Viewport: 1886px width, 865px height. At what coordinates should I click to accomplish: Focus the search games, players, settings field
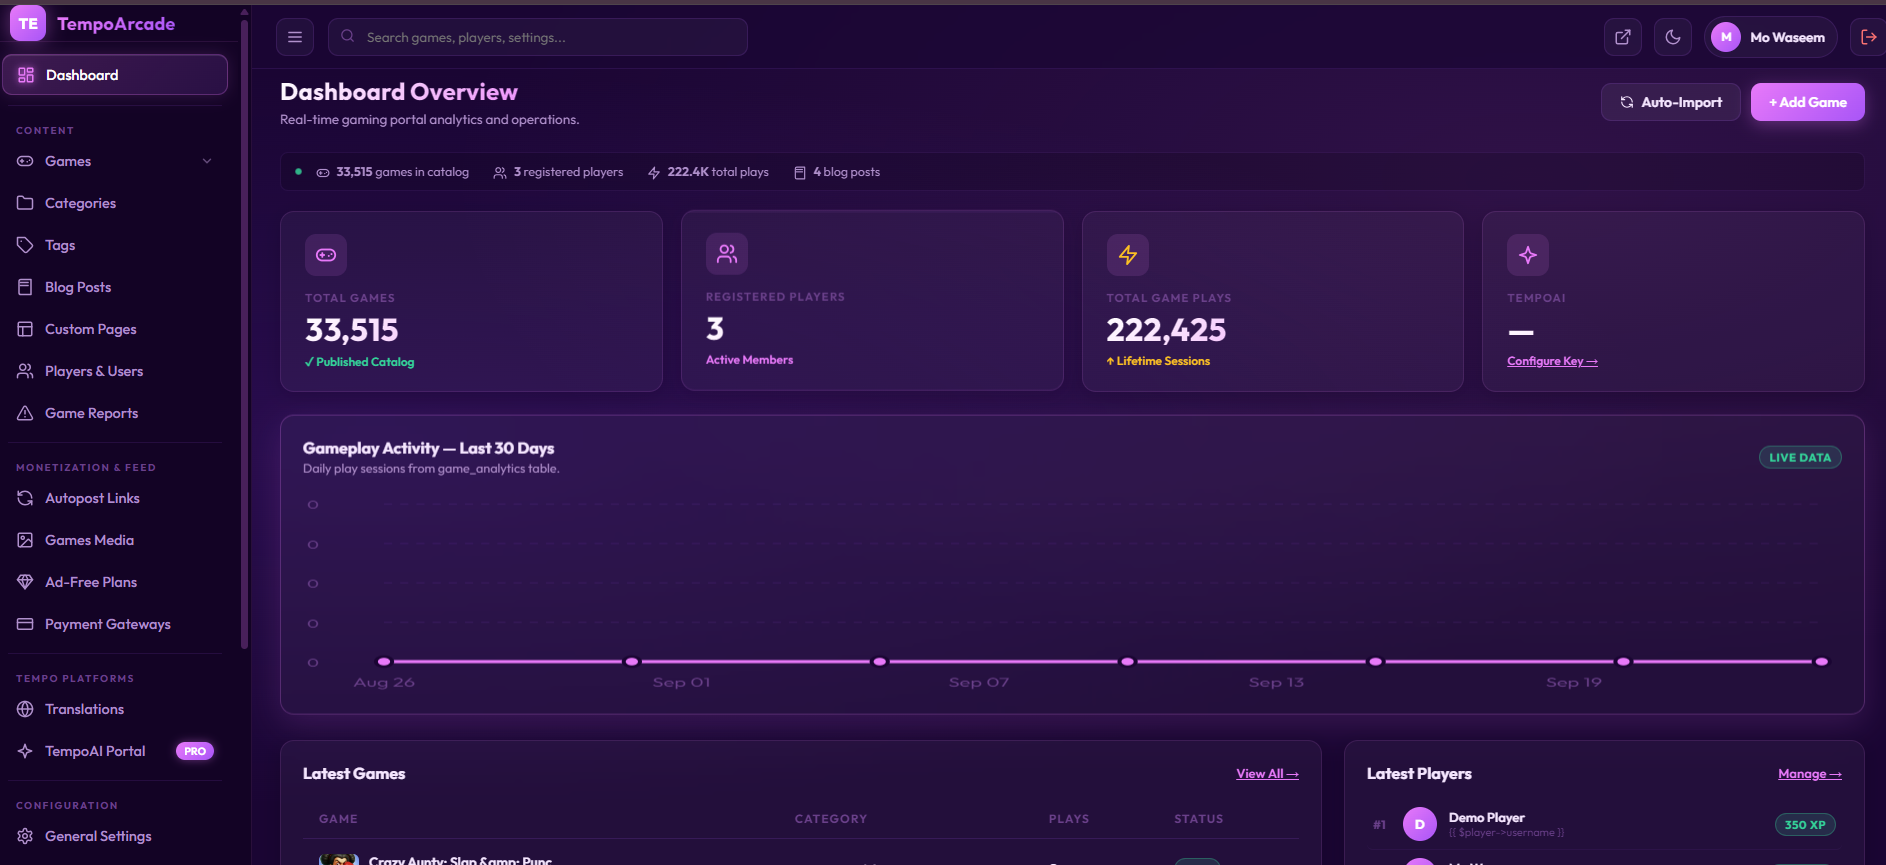point(538,37)
